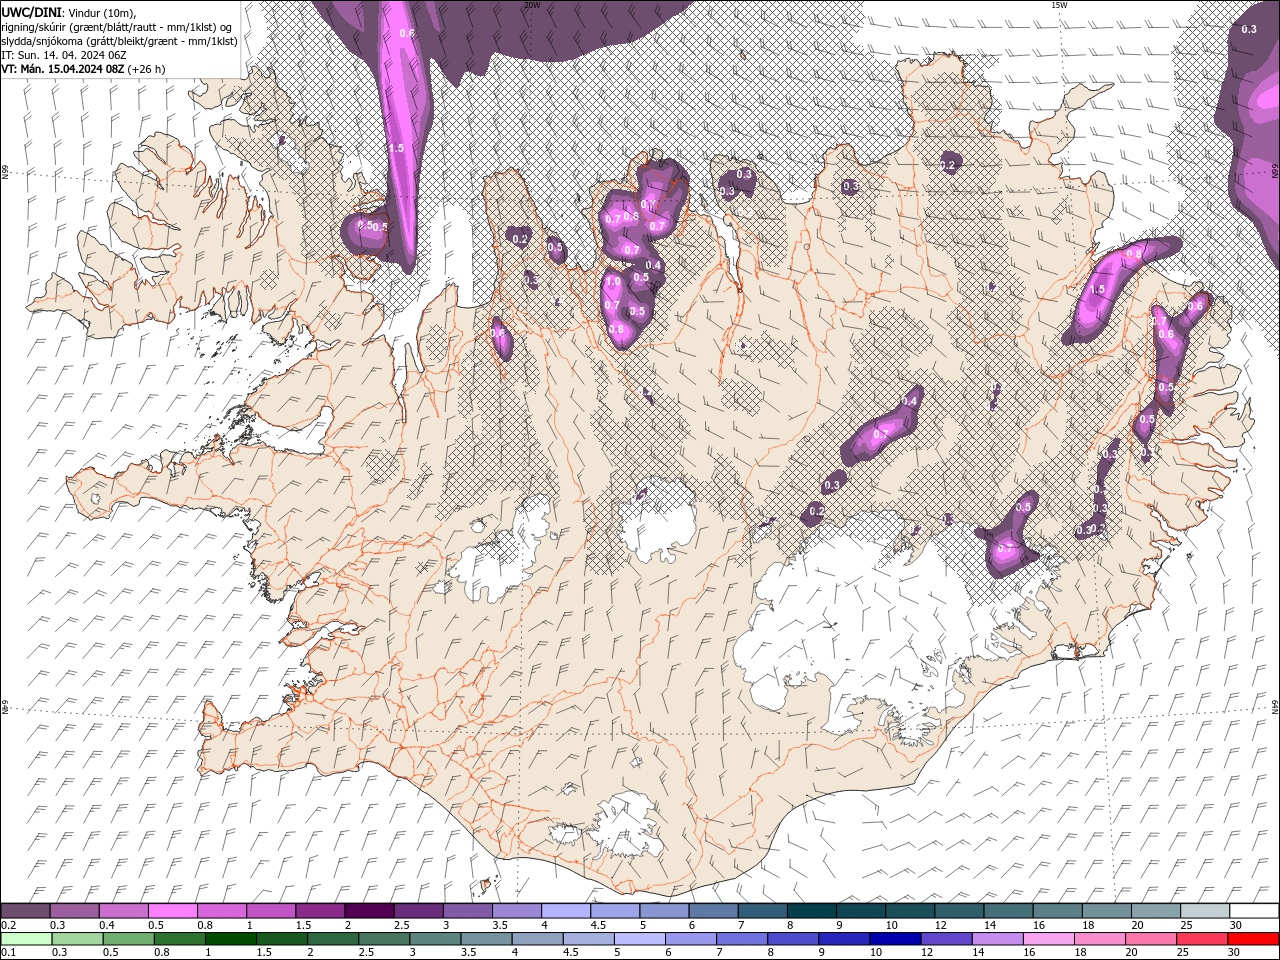Click the 'slydda/snjókoma' legend description line
This screenshot has width=1280, height=960.
(x=120, y=41)
